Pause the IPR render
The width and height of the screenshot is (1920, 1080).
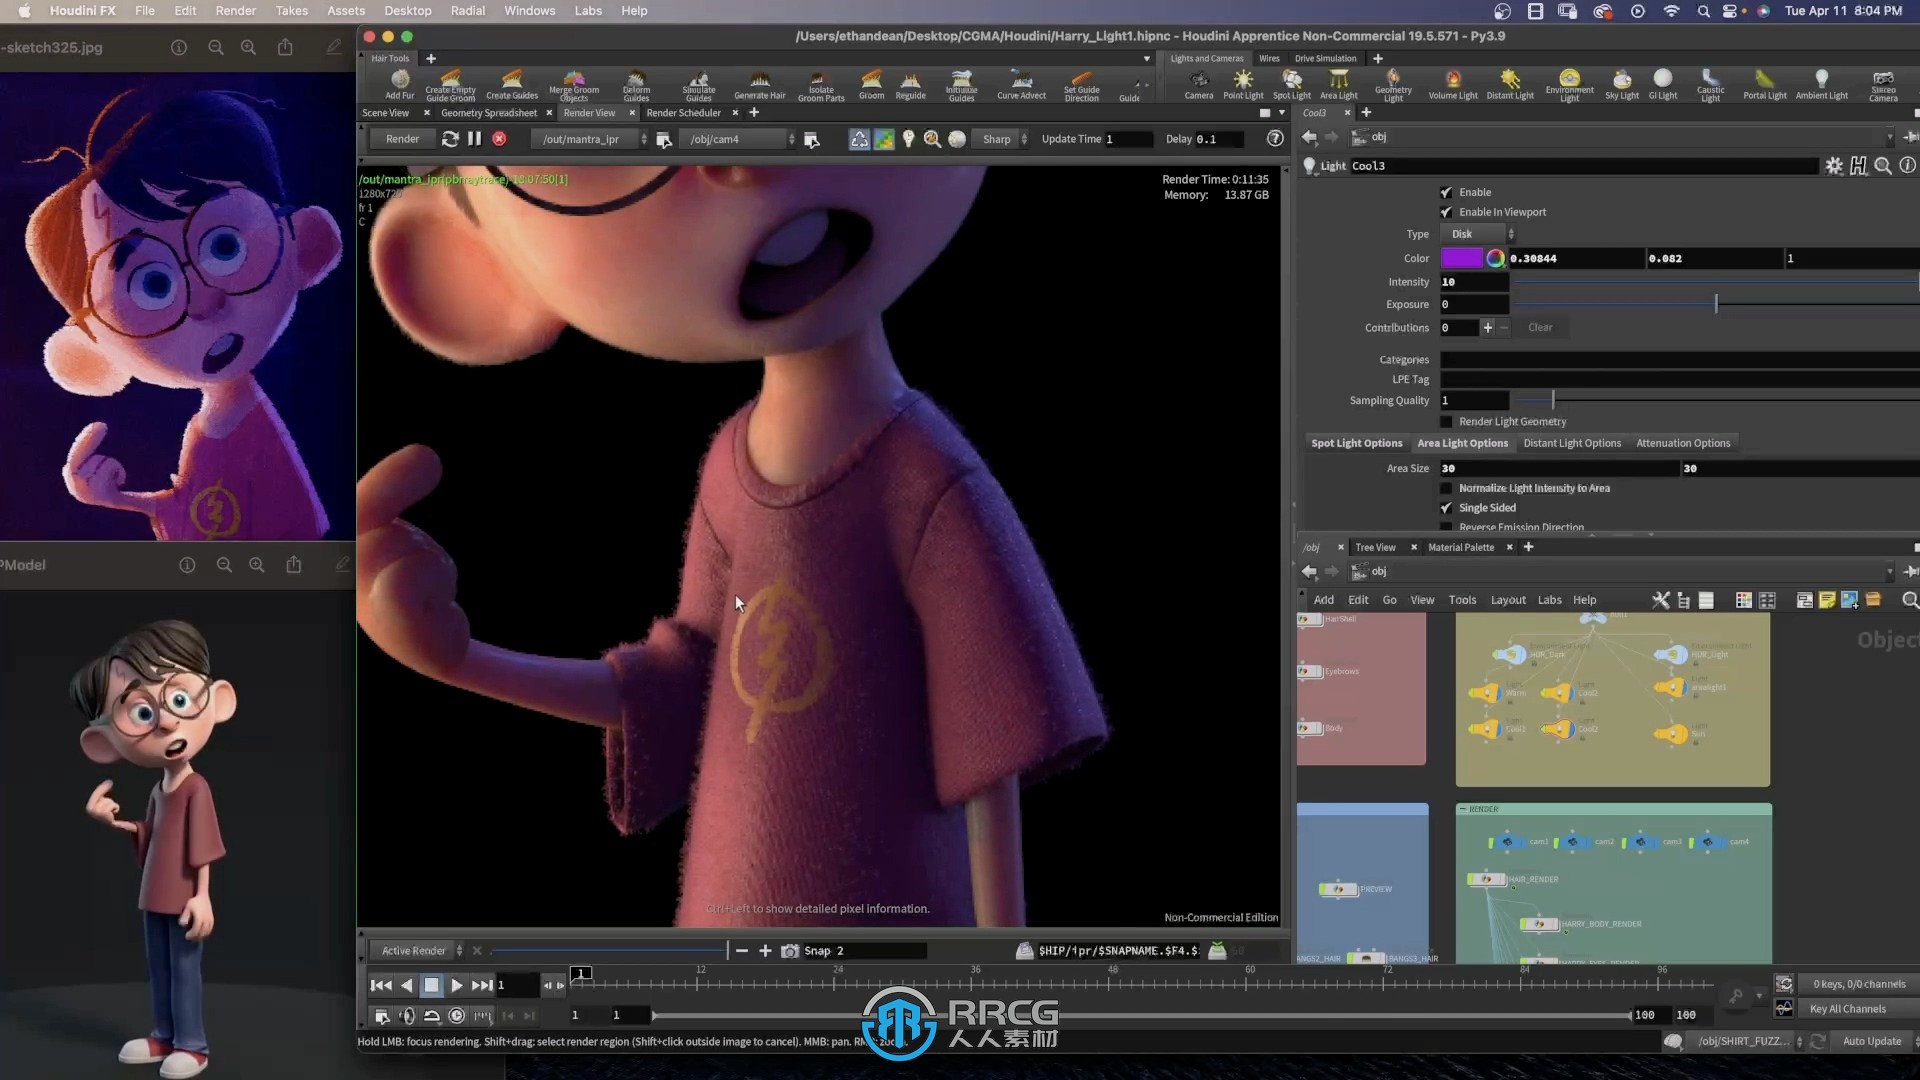(x=475, y=139)
